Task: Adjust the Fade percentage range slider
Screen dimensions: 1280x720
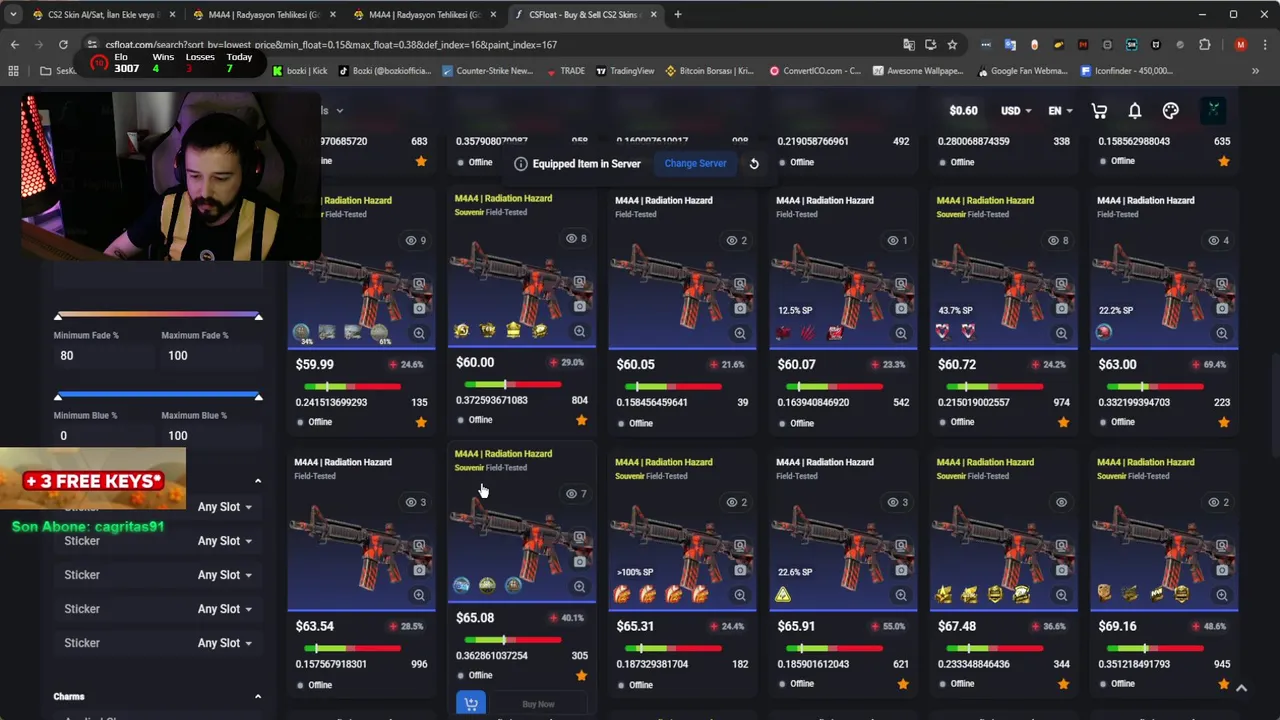Action: click(158, 317)
